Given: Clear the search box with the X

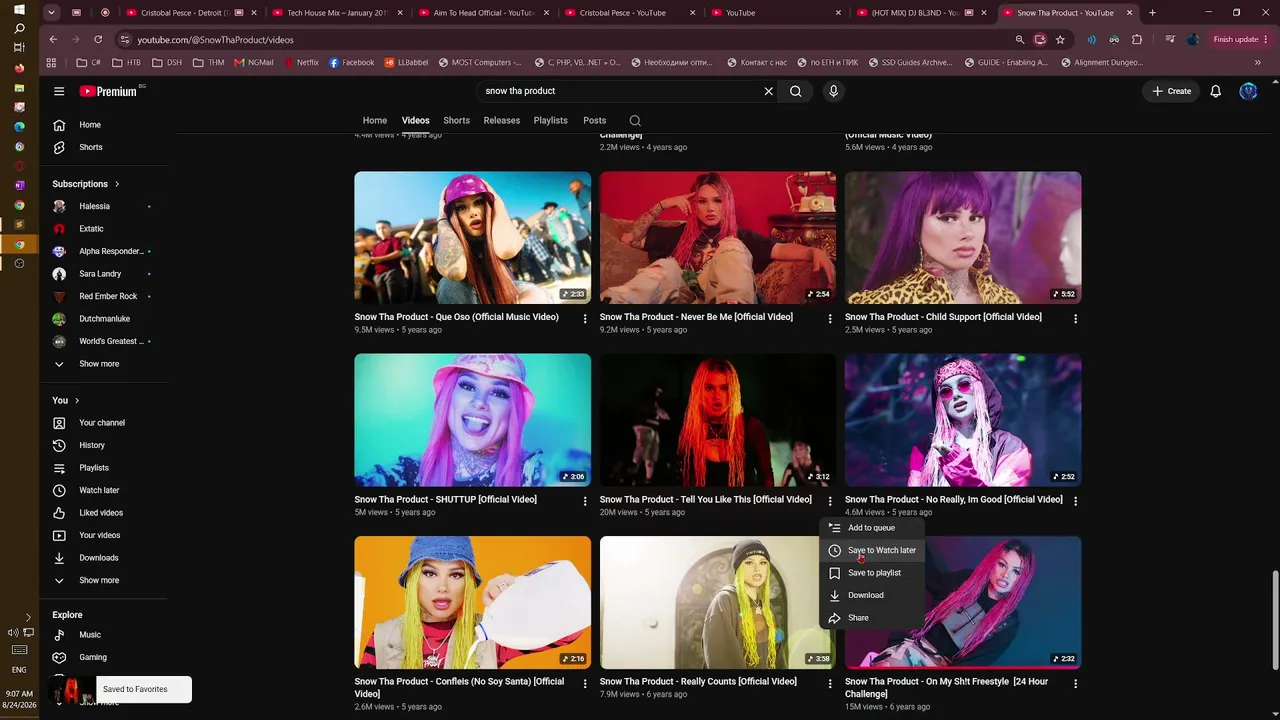Looking at the screenshot, I should pos(768,91).
